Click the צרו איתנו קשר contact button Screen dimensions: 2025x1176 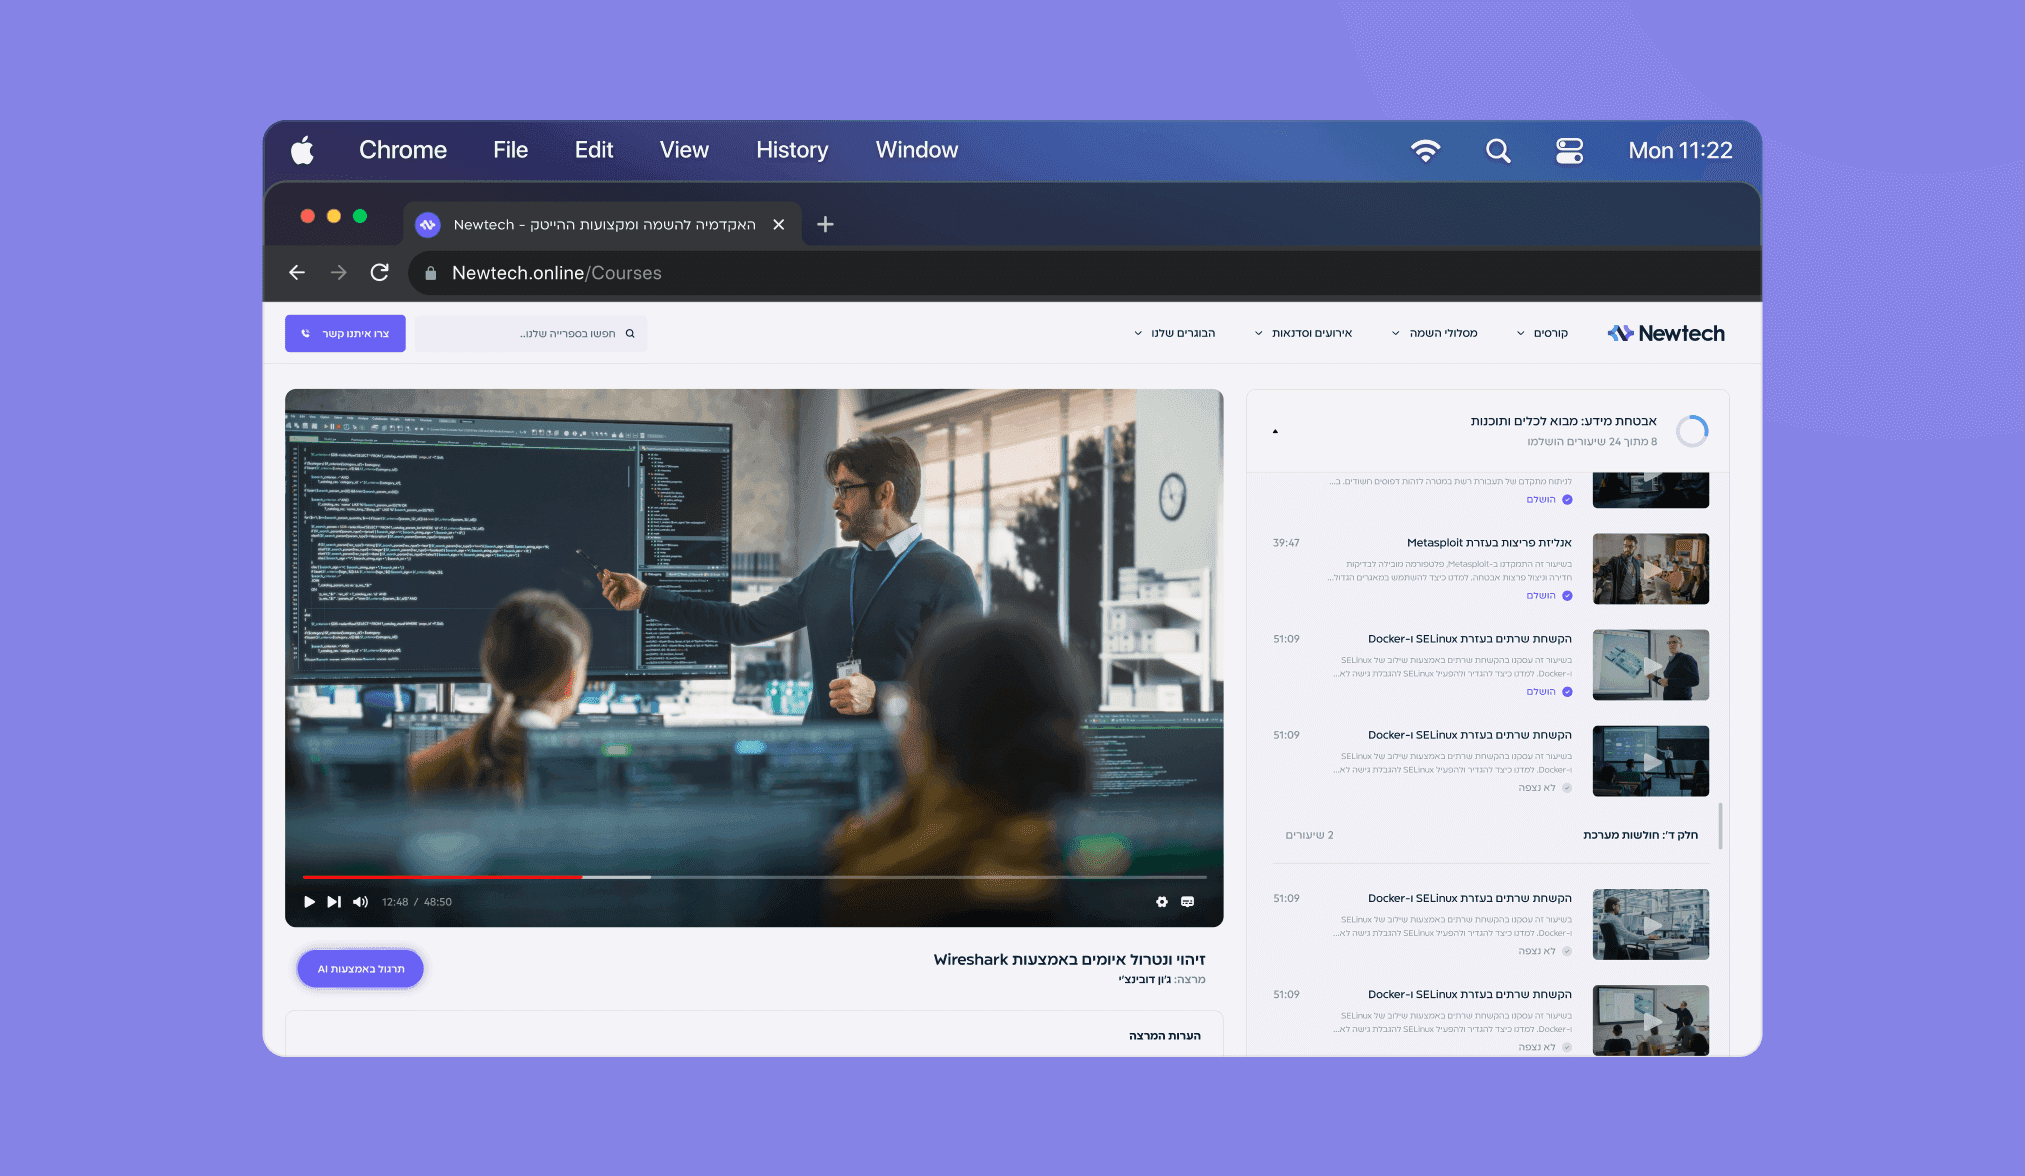point(345,334)
